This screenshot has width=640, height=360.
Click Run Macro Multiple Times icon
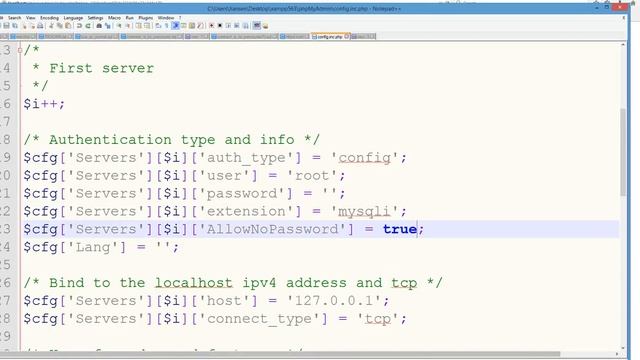tap(237, 26)
